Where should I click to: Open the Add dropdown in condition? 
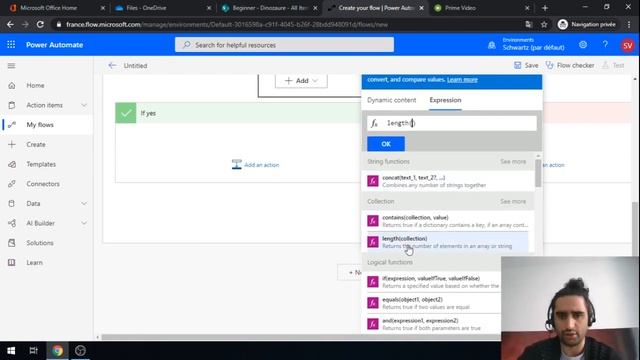[x=301, y=81]
